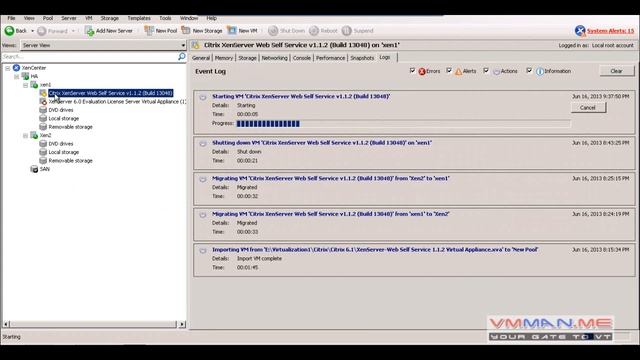Click the XenCenter root node icon

coord(16,68)
